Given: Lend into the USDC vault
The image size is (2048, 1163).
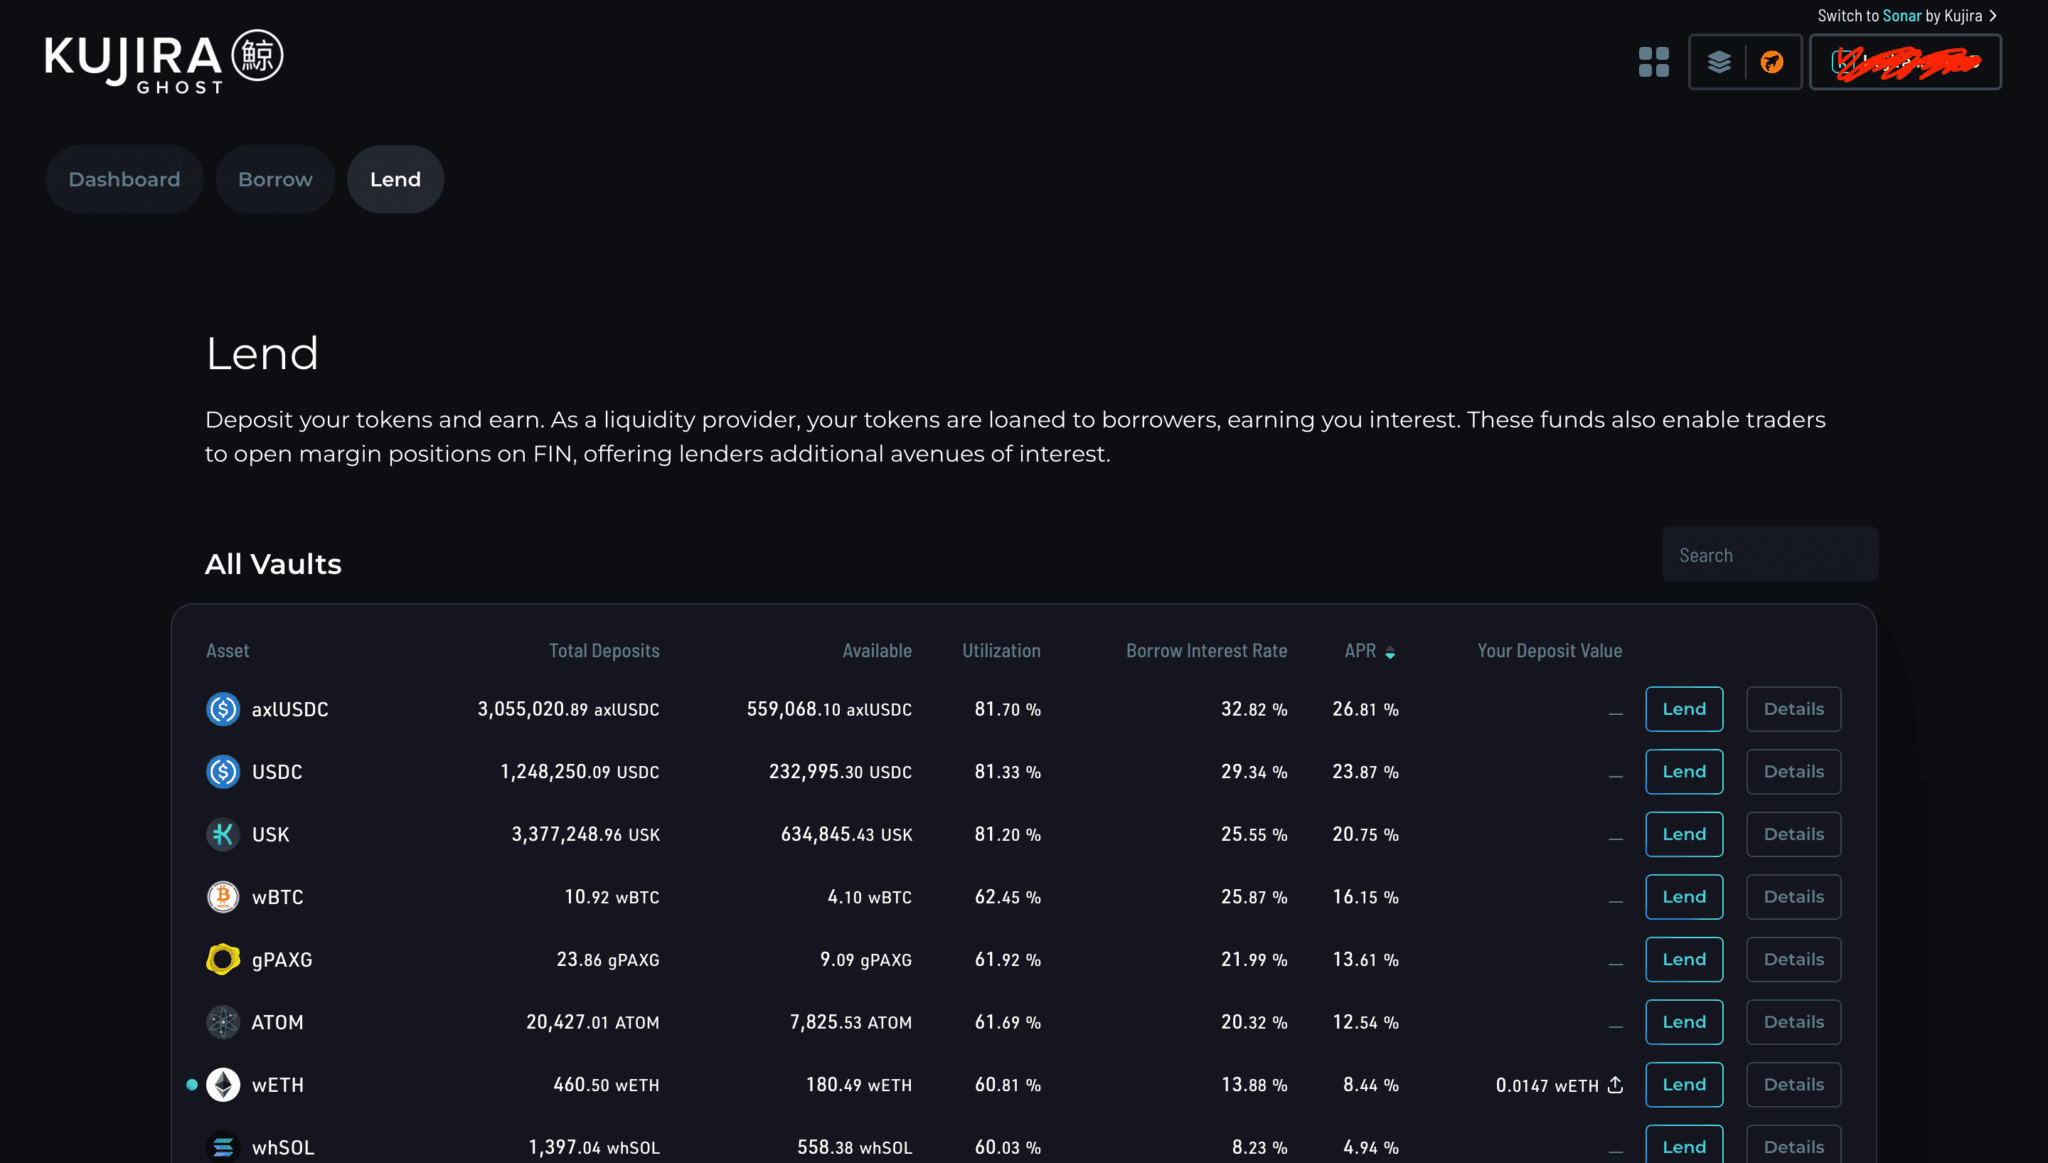Looking at the screenshot, I should 1684,772.
